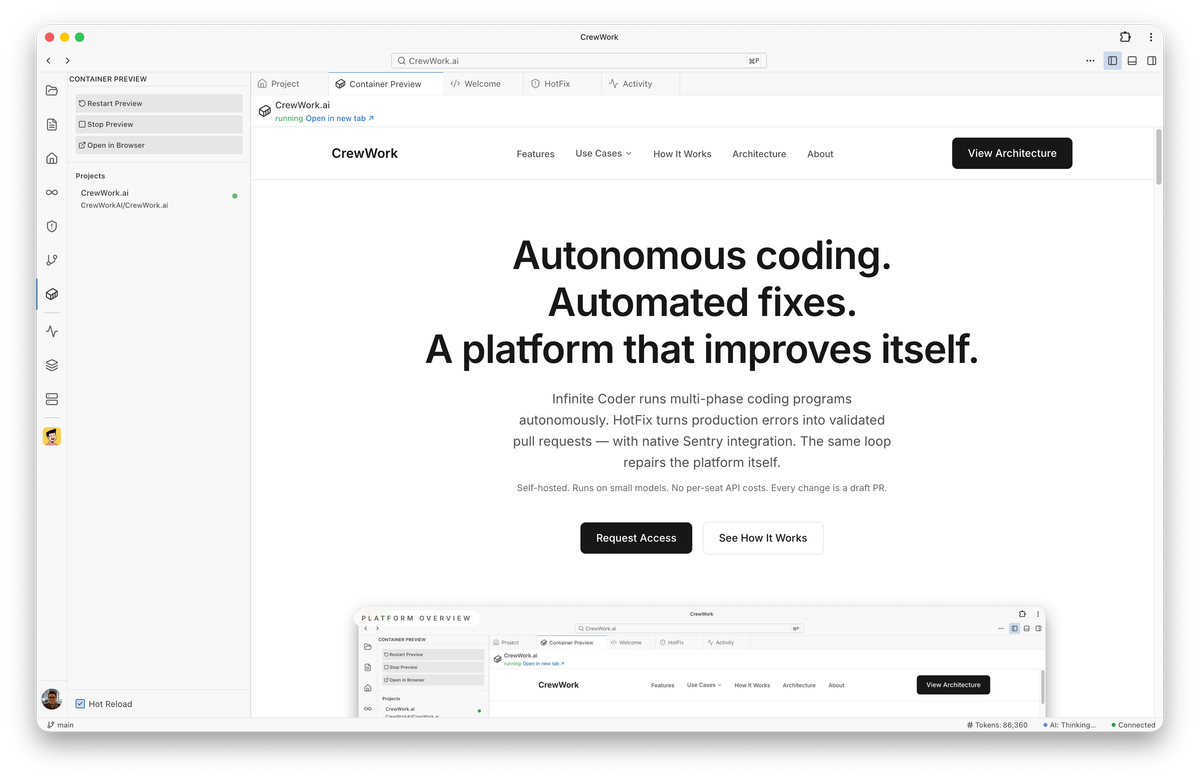Navigate back with the left arrow
Viewport: 1200px width, 780px height.
(x=49, y=61)
